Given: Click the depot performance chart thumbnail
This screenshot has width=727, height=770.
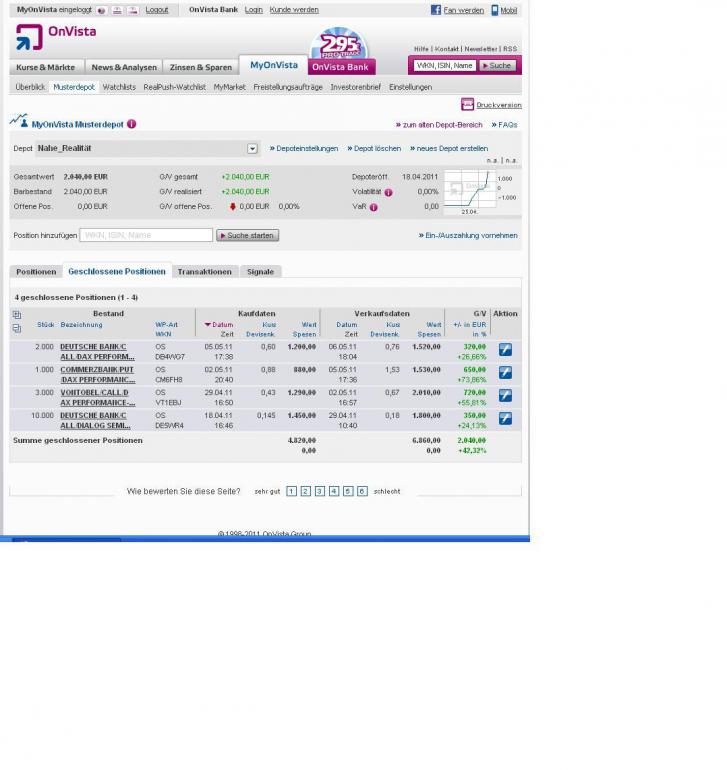Looking at the screenshot, I should tap(470, 192).
